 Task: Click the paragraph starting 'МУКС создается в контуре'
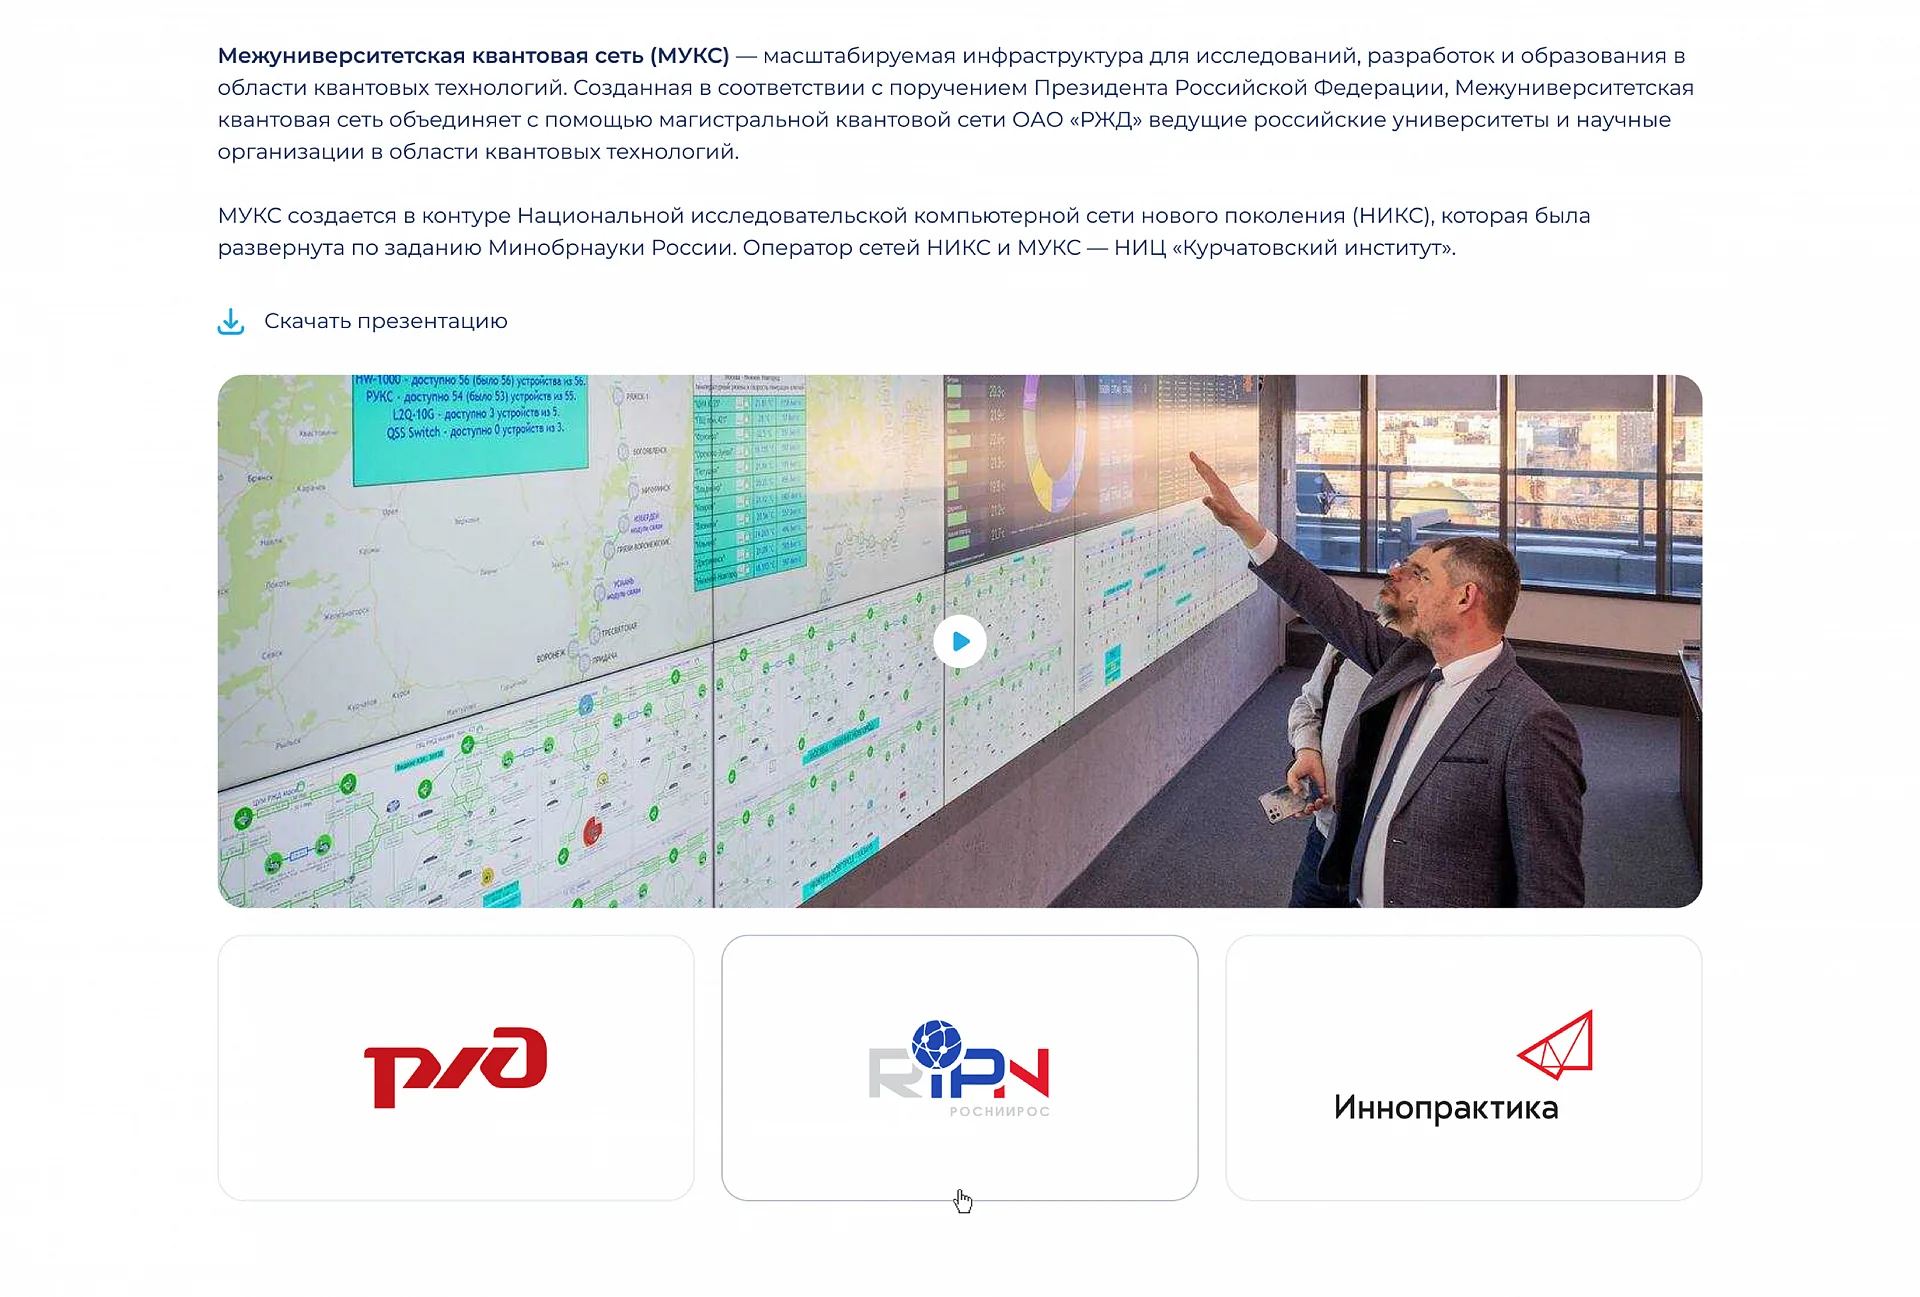904,232
